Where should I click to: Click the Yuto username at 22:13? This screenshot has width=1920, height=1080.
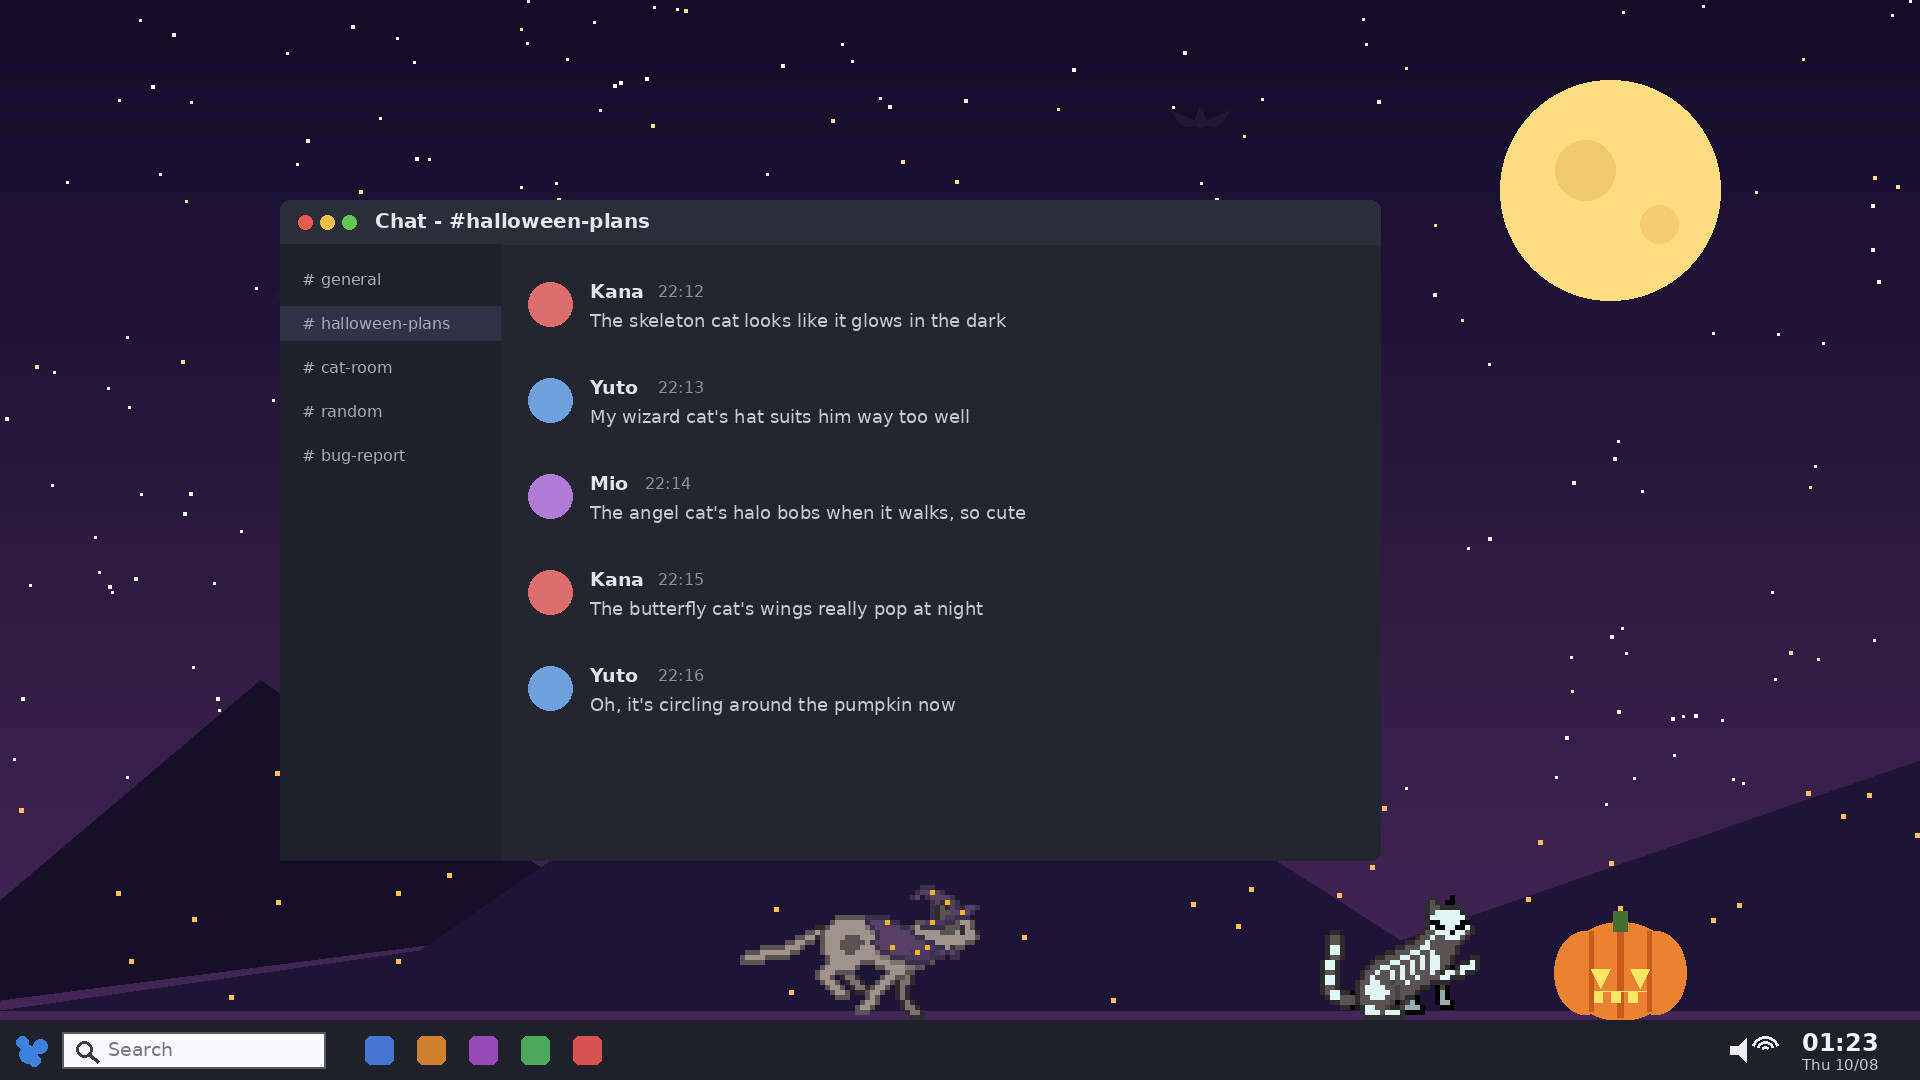pyautogui.click(x=613, y=387)
